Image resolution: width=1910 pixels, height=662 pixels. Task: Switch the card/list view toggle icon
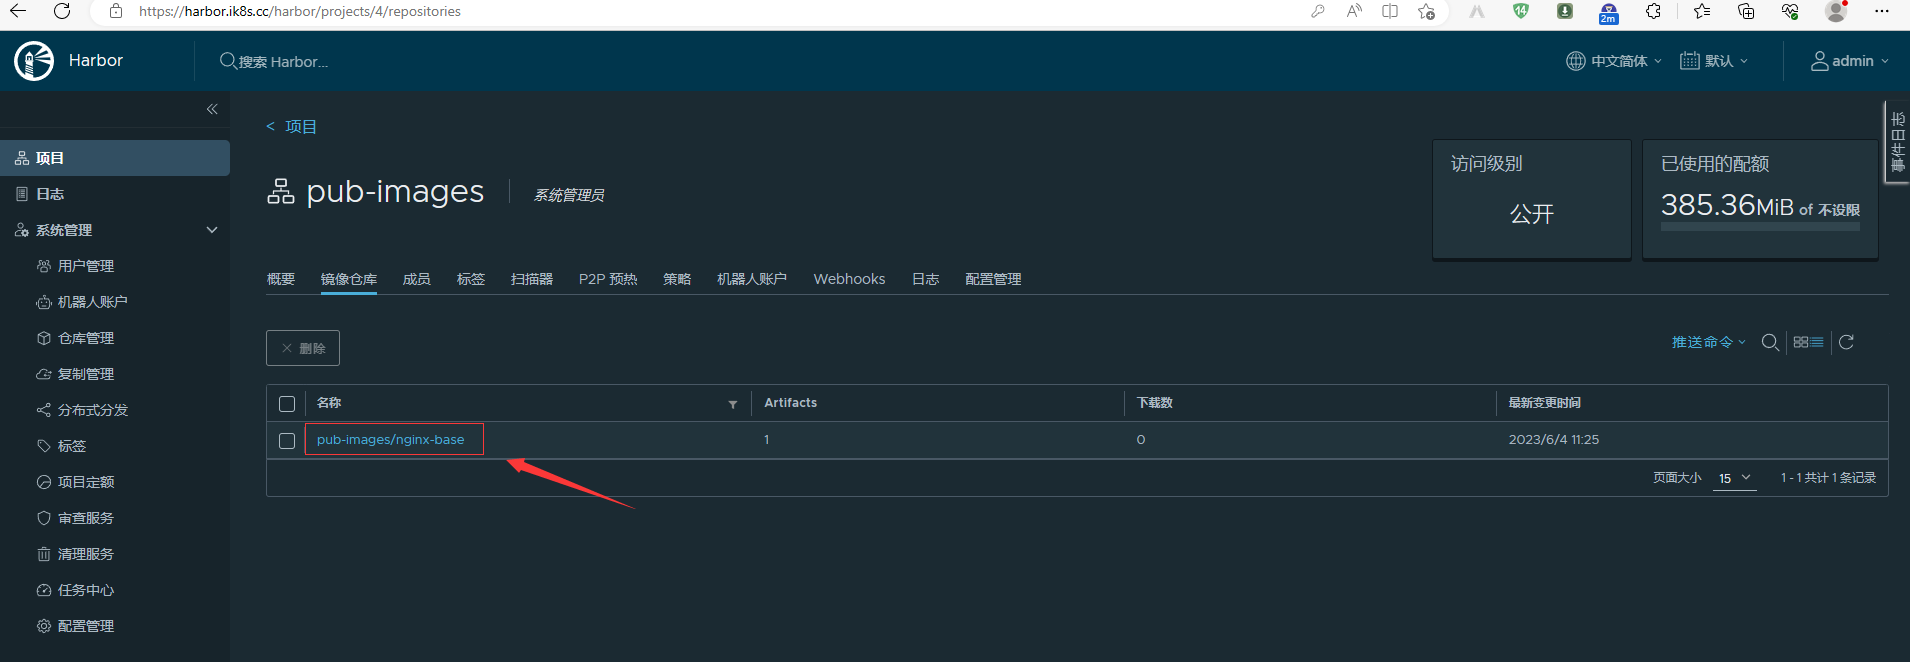(x=1808, y=343)
